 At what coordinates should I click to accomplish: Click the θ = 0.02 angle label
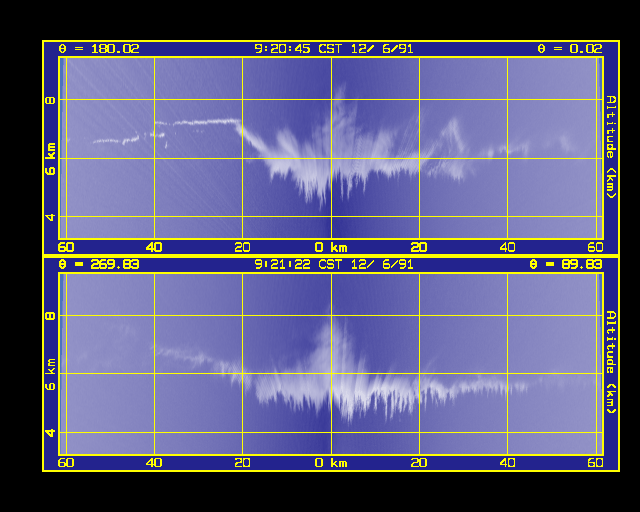coord(570,49)
